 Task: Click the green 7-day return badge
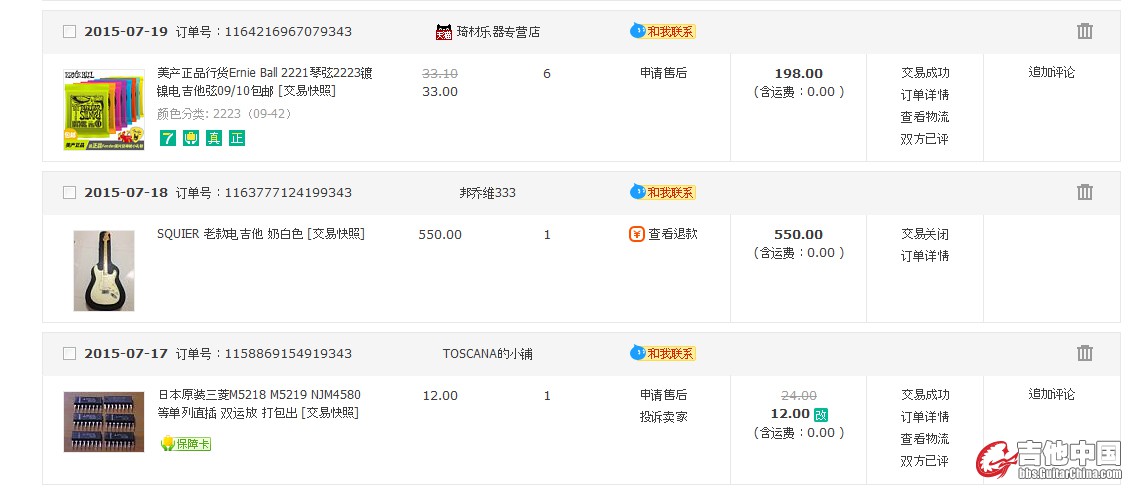click(167, 138)
